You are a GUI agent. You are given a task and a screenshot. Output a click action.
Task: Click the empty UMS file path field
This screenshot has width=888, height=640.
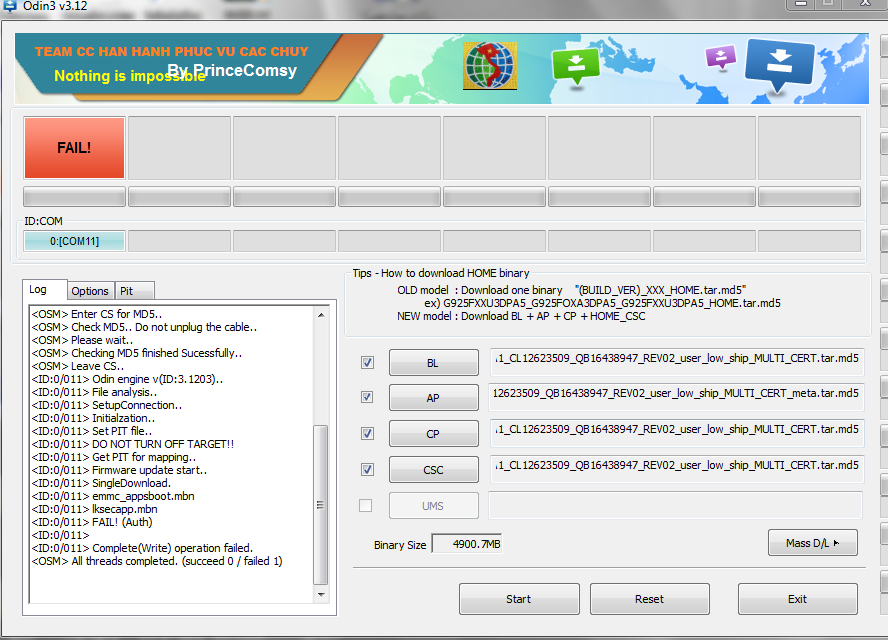tap(676, 505)
